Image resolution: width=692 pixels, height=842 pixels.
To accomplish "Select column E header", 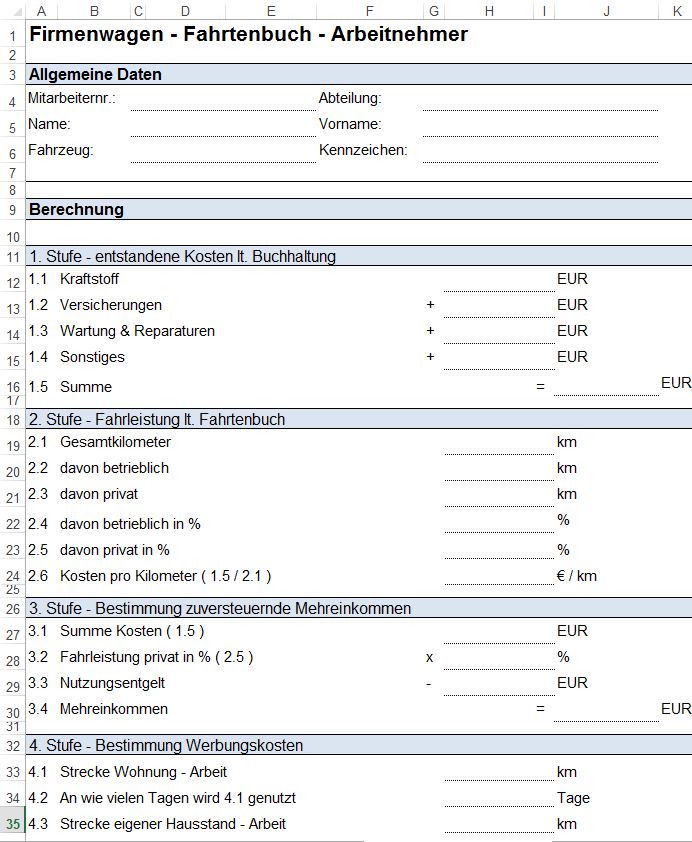I will 271,11.
